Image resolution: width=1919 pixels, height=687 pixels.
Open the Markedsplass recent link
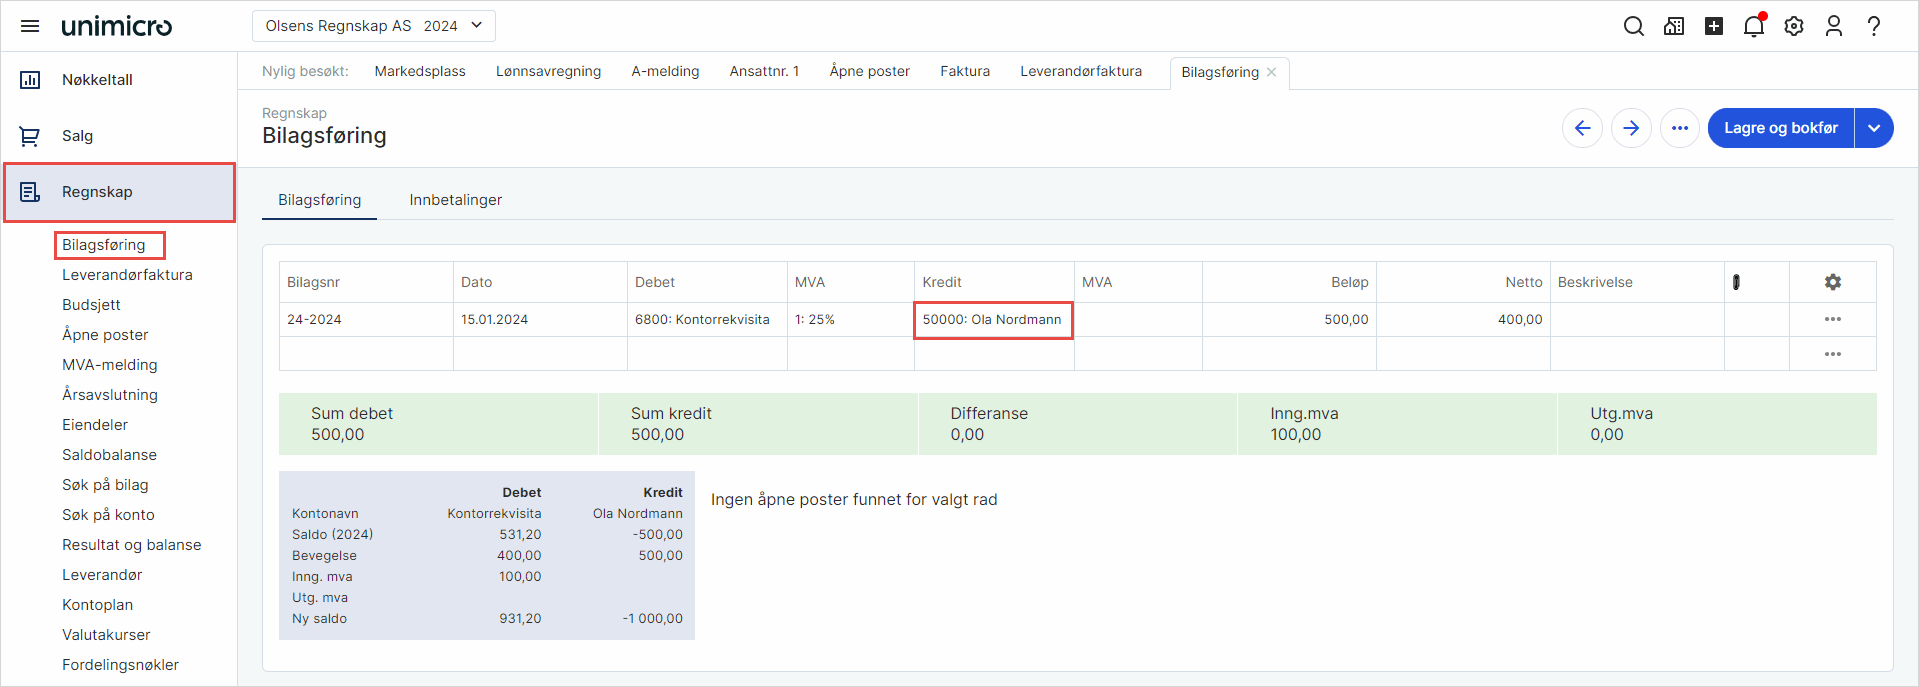pos(420,71)
